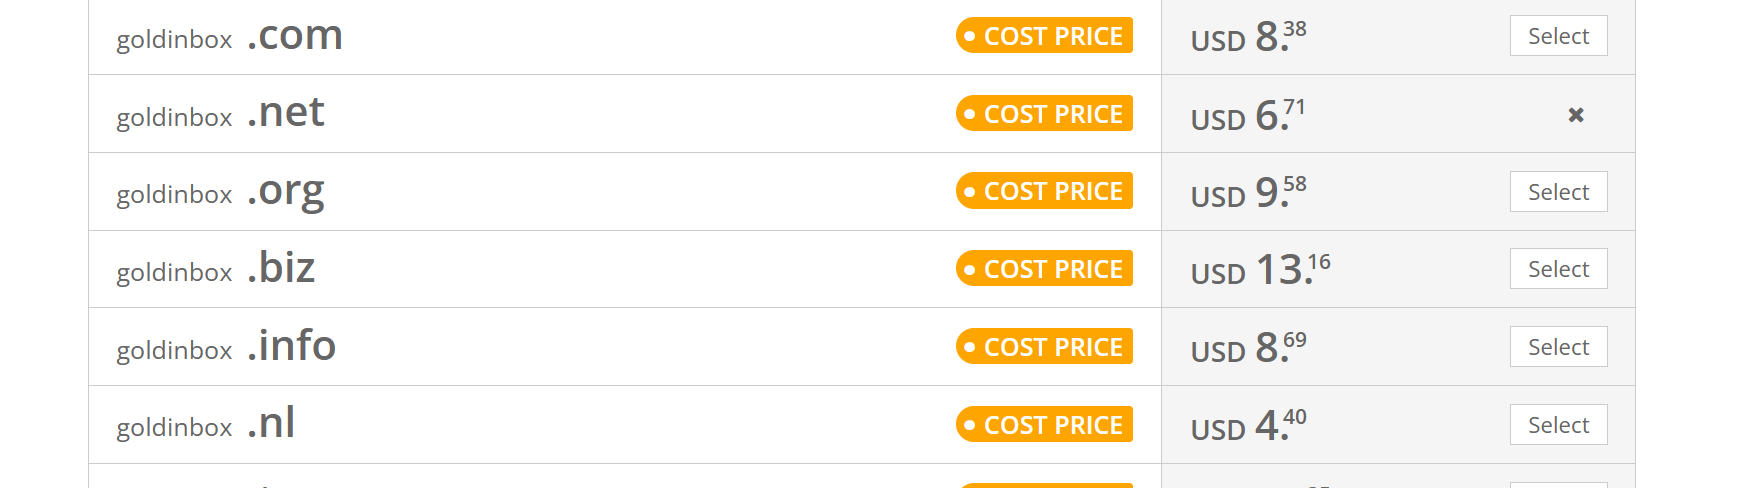Click the goldinbox .org domain name
The width and height of the screenshot is (1762, 488).
pos(220,192)
